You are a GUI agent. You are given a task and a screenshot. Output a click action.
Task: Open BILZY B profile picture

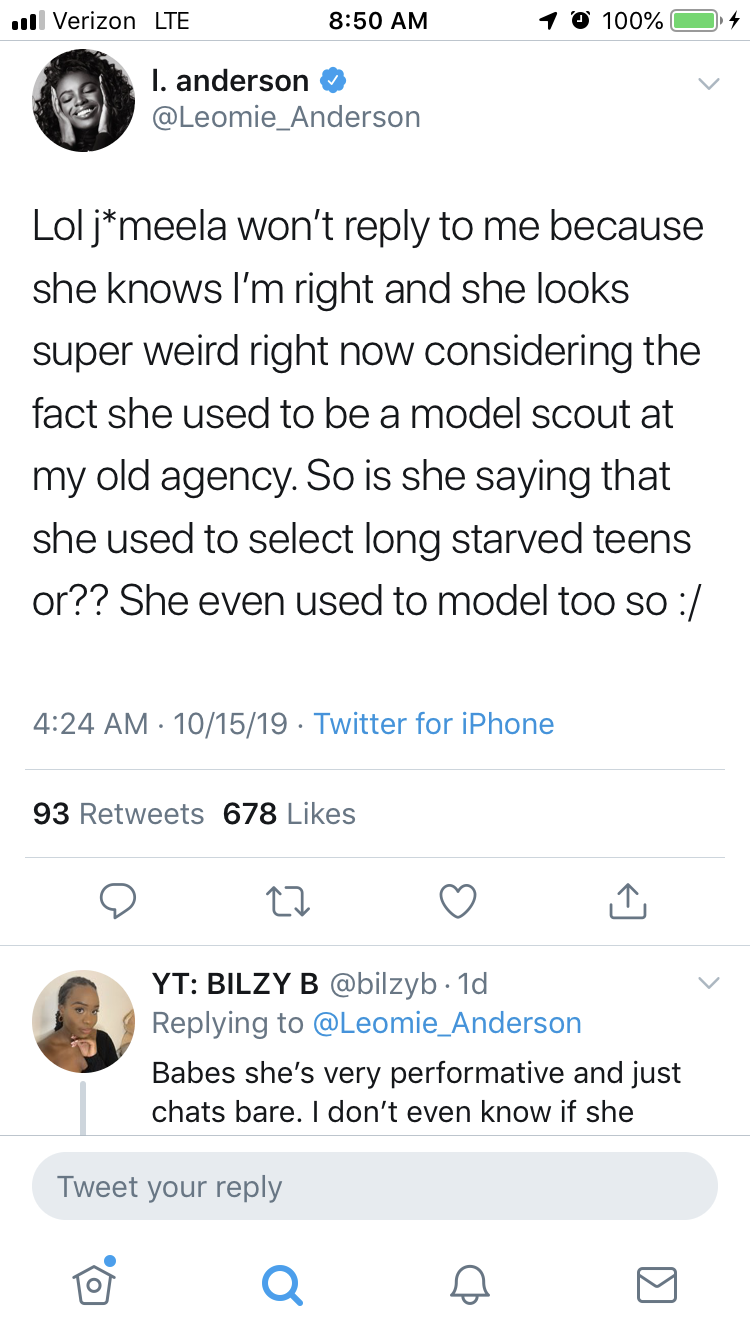point(83,1021)
